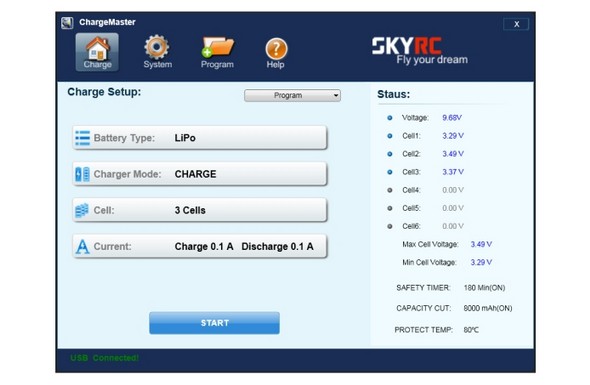This screenshot has width=590, height=385.
Task: Click the Current ampere 'A' icon
Action: click(x=82, y=247)
